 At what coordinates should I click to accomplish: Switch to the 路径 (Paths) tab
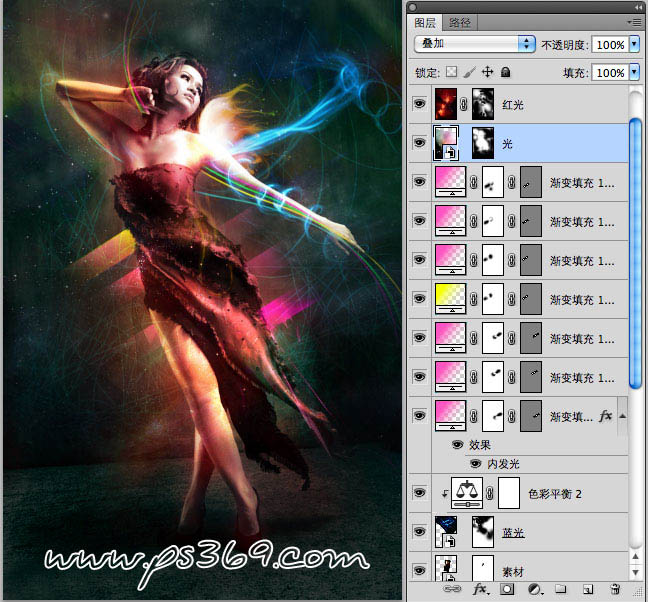pos(460,23)
